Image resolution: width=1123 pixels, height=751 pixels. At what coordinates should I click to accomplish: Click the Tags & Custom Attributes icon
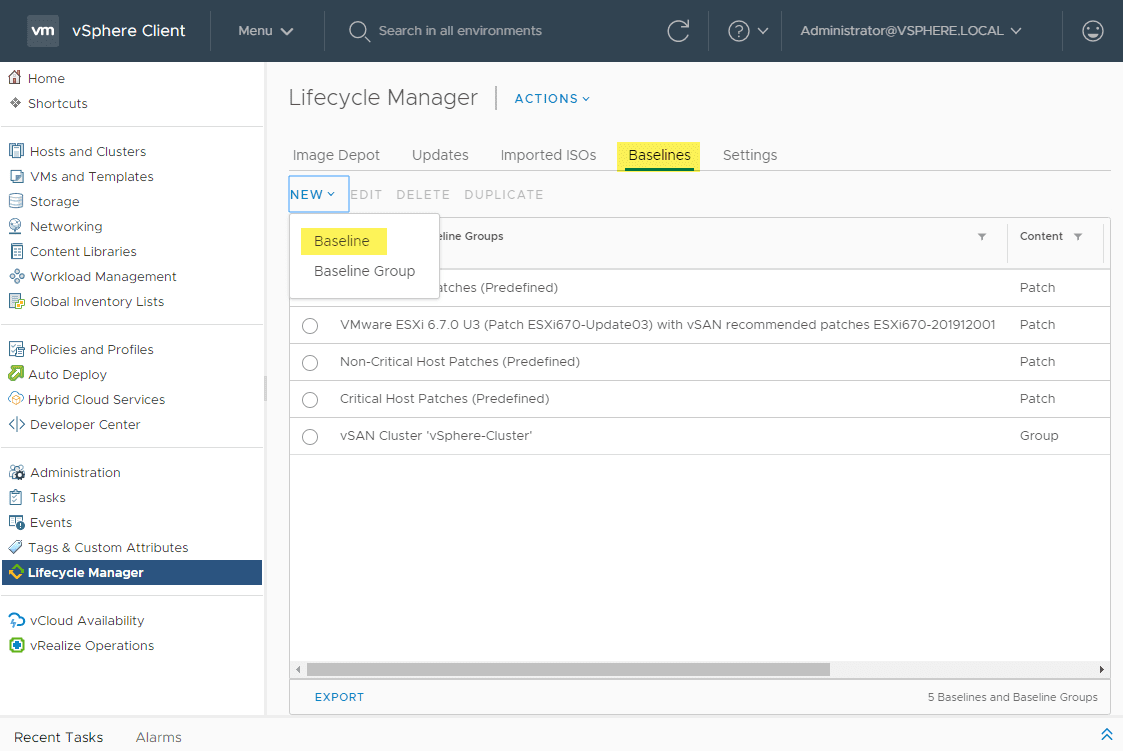click(x=16, y=547)
